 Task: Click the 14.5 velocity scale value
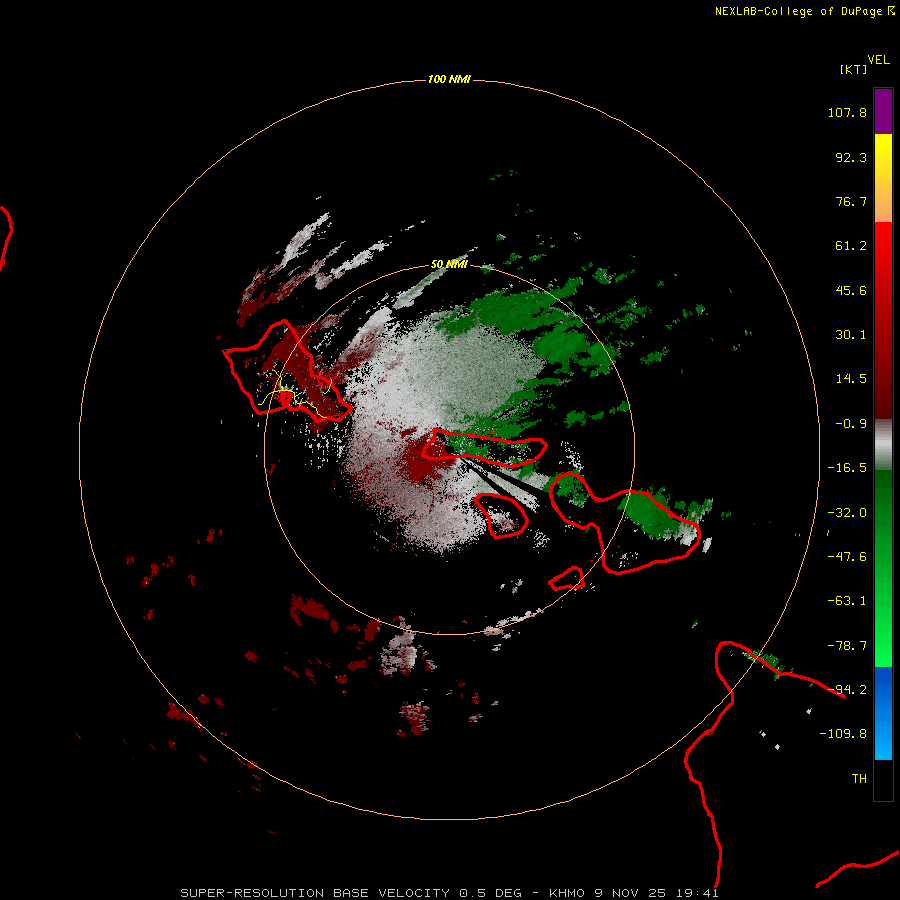(x=851, y=379)
